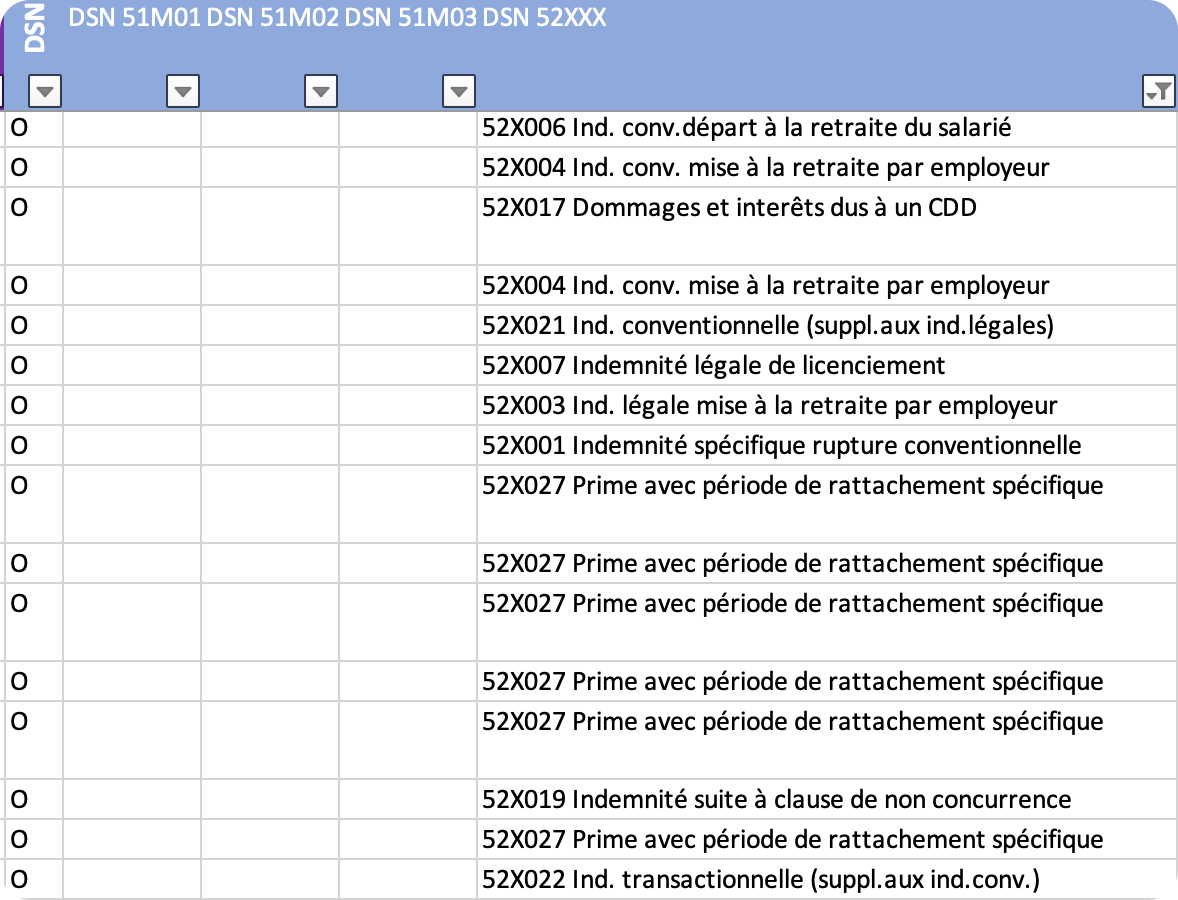Open the DSN 51M02 column filter dropdown
Viewport: 1178px width, 900px height.
[320, 92]
